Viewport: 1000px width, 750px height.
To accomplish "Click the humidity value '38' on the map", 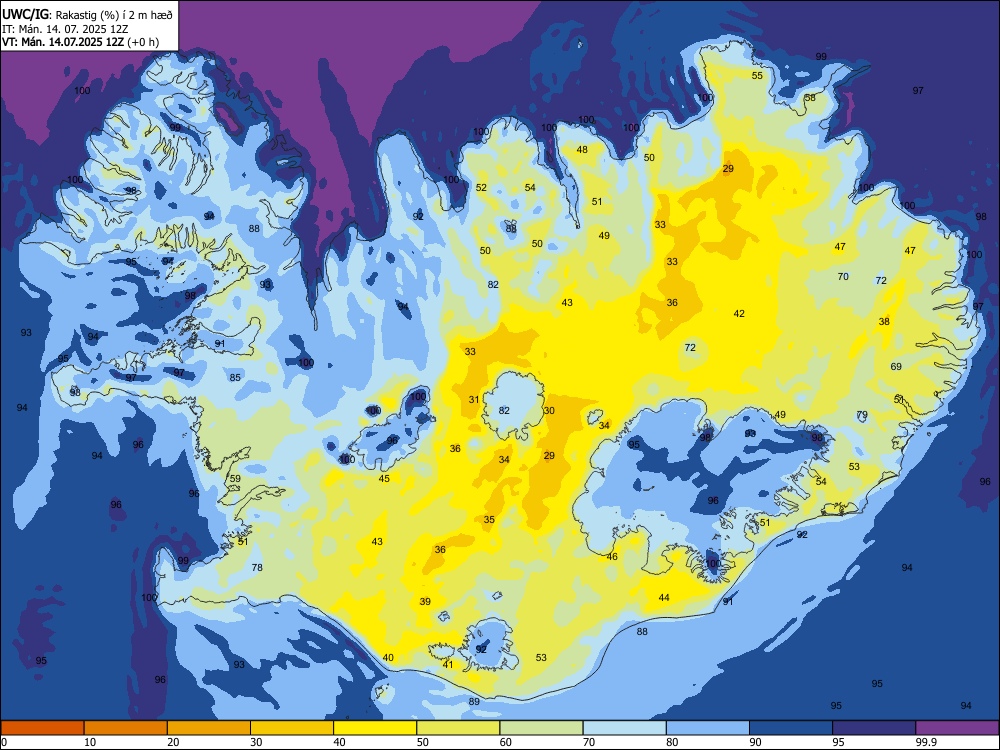I will click(884, 321).
